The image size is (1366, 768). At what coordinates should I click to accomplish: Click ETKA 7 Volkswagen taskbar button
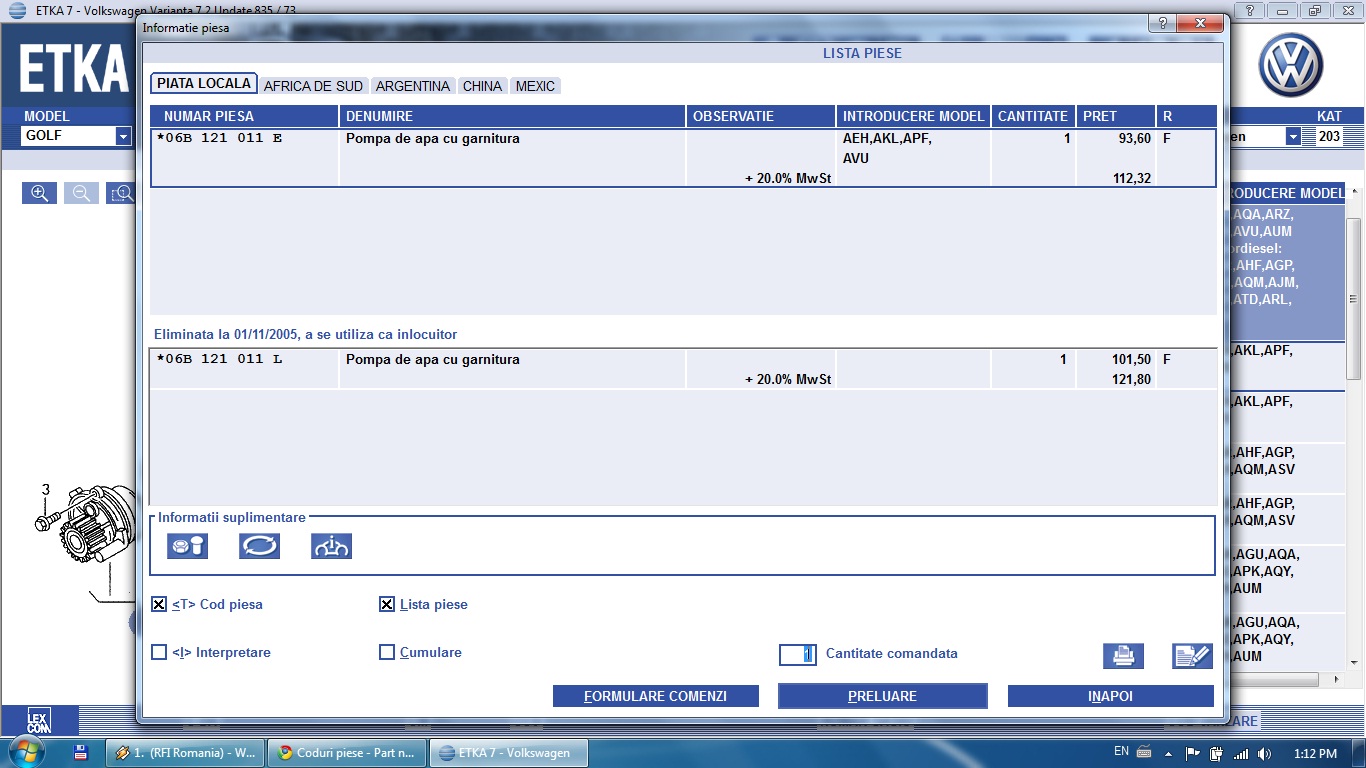[509, 753]
